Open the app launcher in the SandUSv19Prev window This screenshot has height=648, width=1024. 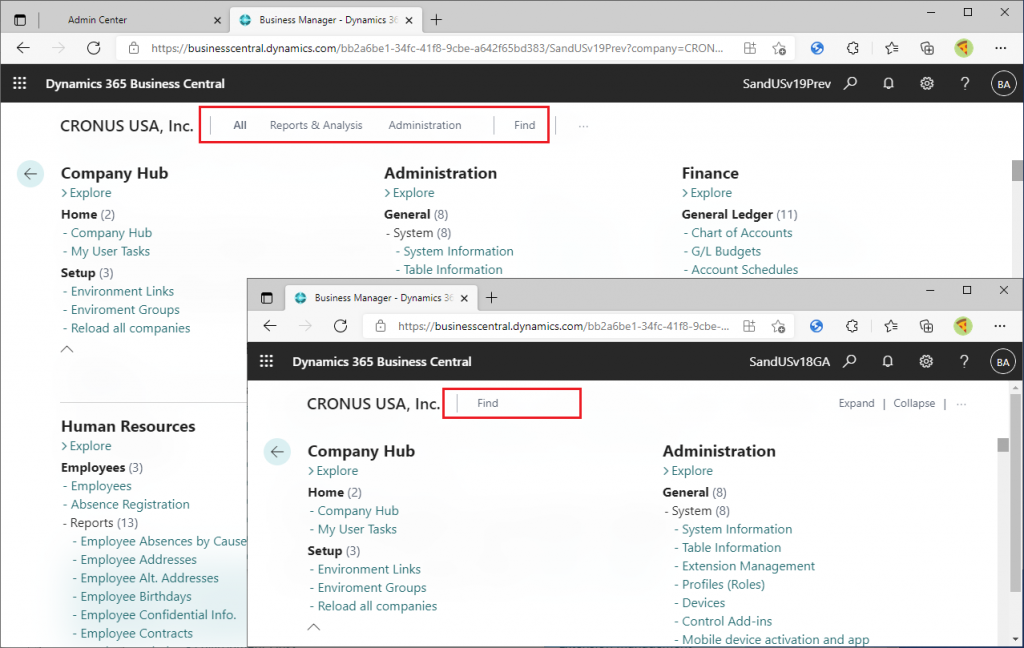coord(20,84)
